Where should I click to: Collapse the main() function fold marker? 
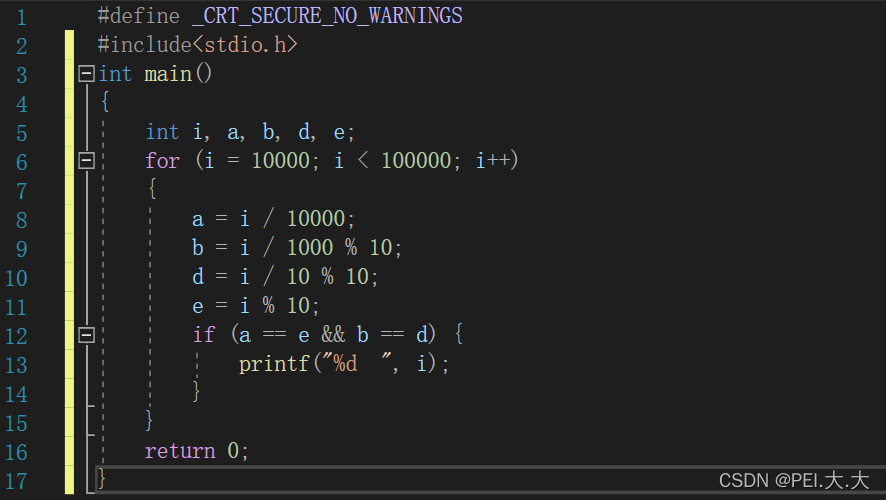86,73
